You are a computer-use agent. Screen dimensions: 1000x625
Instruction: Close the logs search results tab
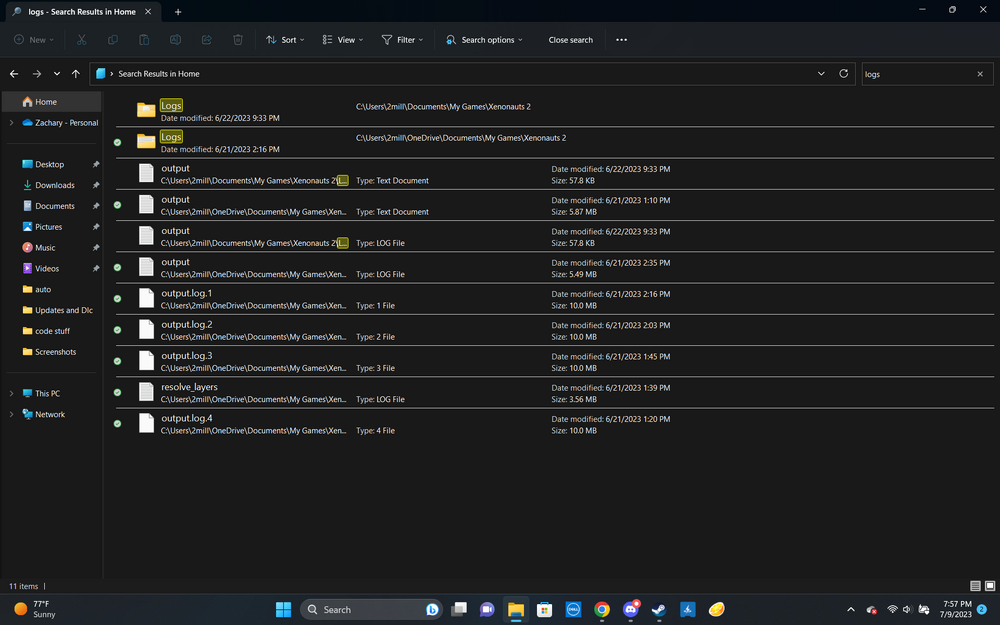pyautogui.click(x=148, y=11)
